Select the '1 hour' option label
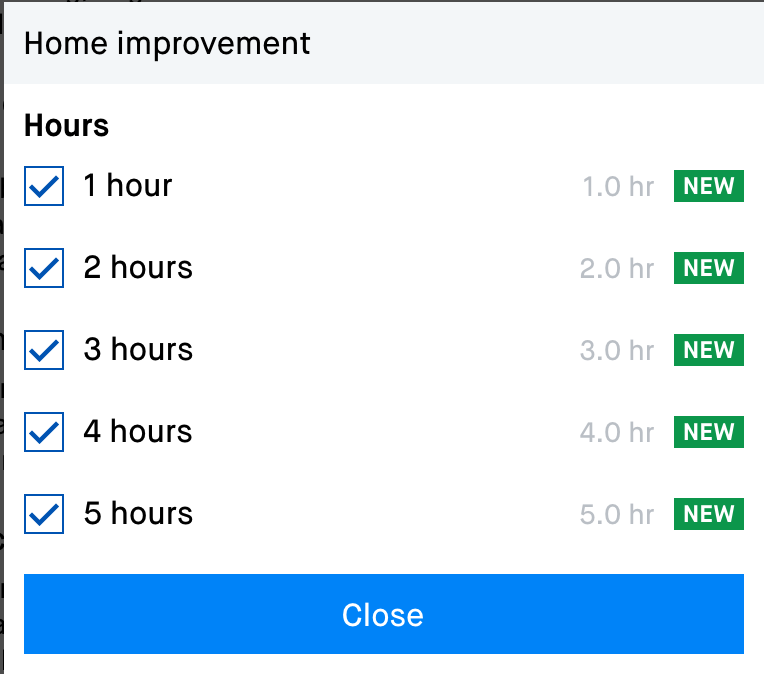Viewport: 764px width, 674px height. [x=128, y=186]
